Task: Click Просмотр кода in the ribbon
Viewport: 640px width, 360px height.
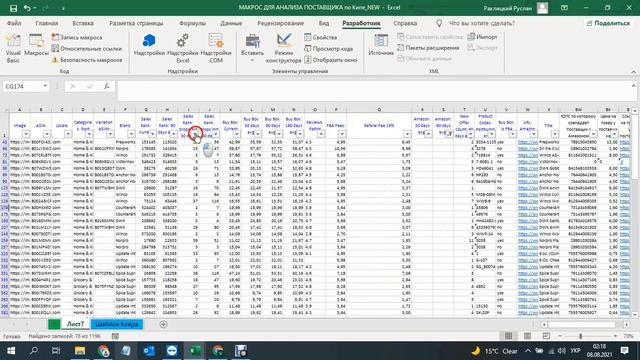Action: pyautogui.click(x=329, y=49)
